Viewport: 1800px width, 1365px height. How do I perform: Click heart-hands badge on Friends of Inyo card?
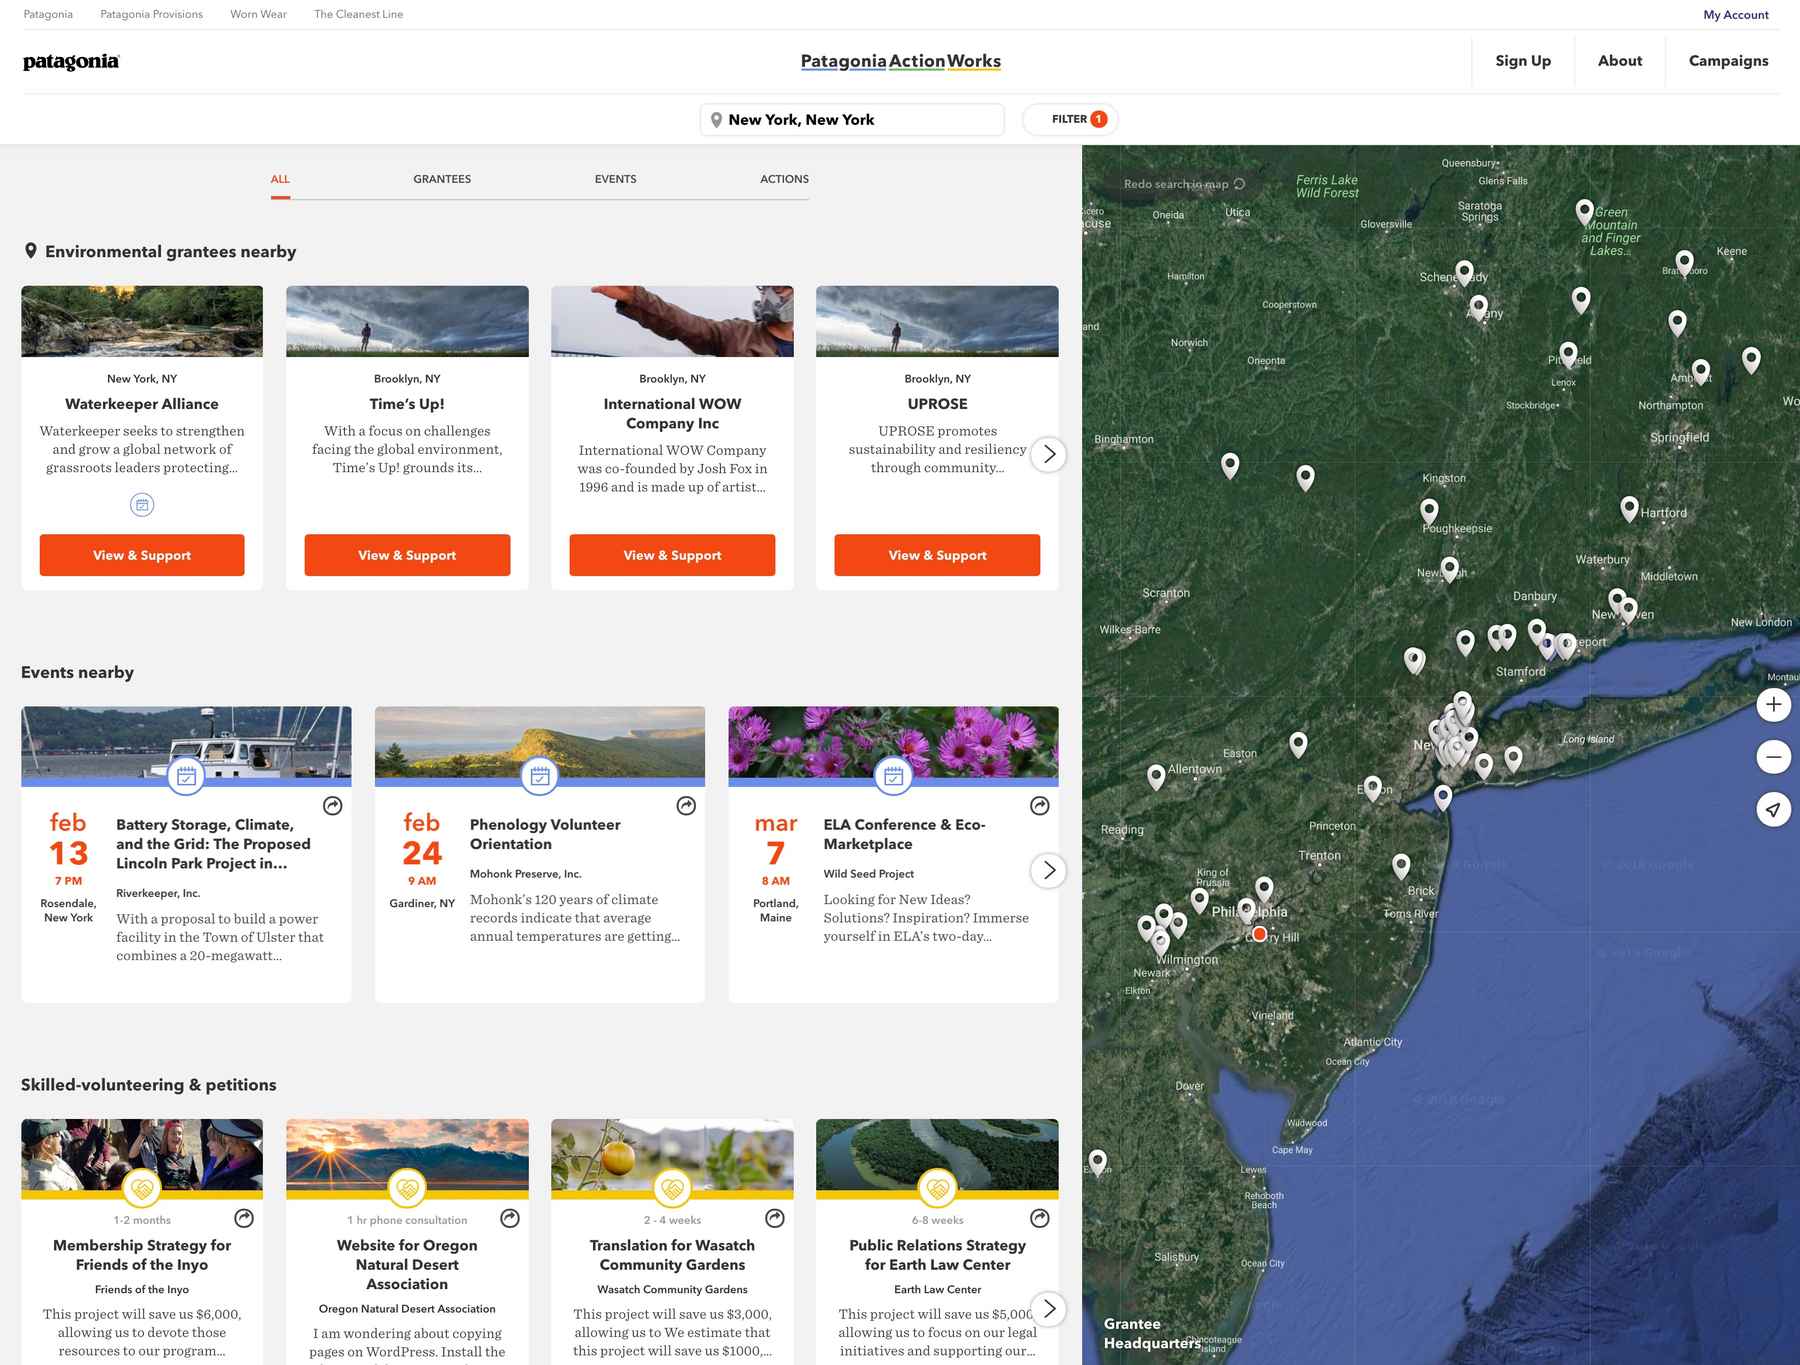(142, 1188)
